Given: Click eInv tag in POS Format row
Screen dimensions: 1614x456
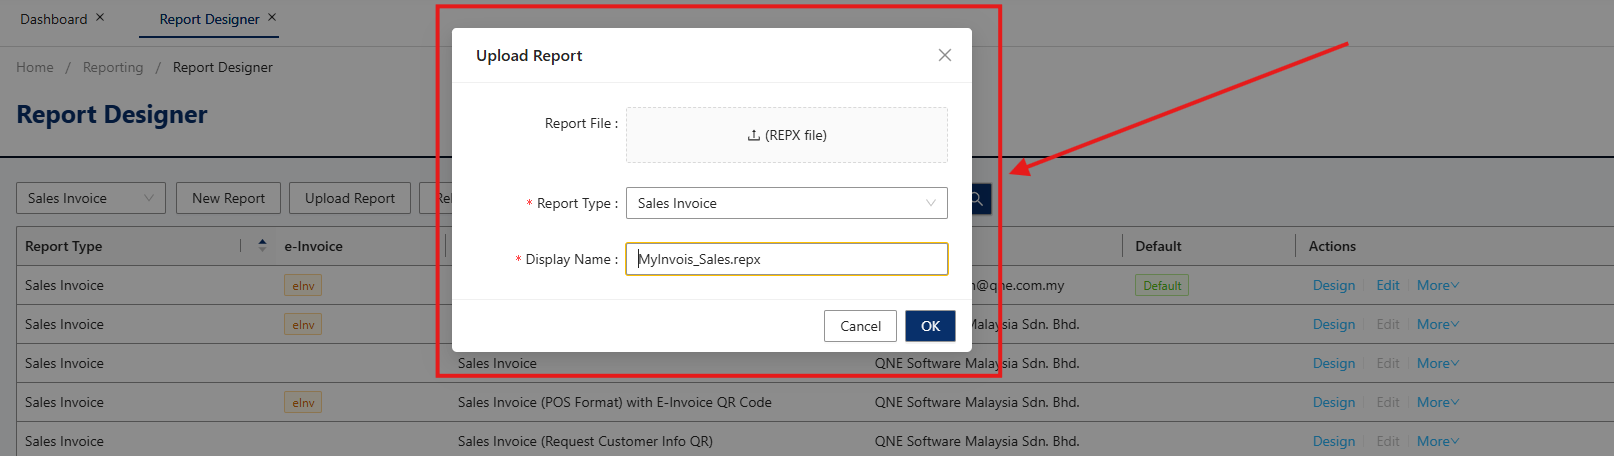Looking at the screenshot, I should 303,403.
